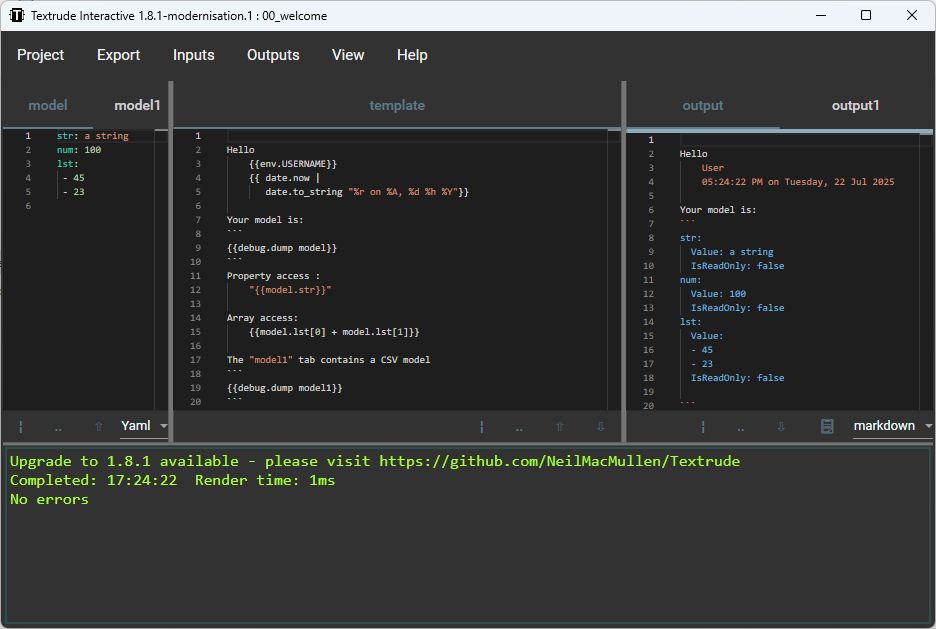Click the Textrude GitHub URL in the log
Screen dimensions: 936x629
pos(559,461)
